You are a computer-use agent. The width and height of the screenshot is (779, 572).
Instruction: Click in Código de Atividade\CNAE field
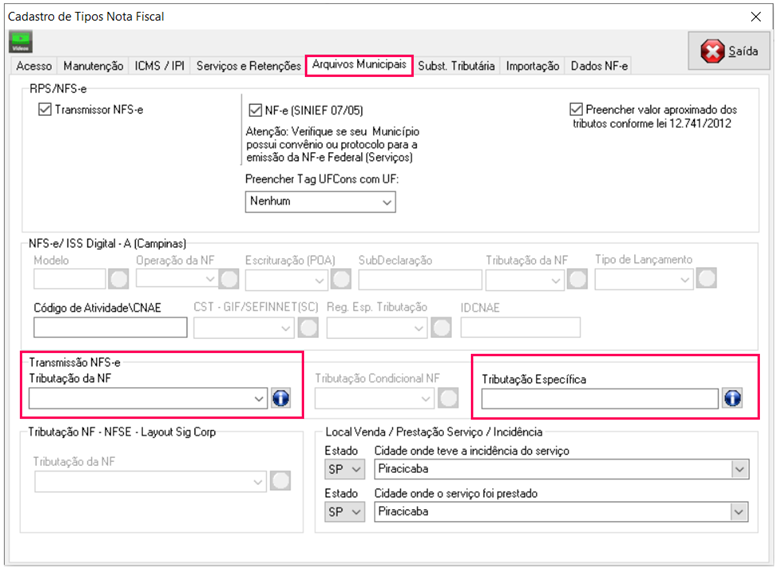tap(110, 327)
